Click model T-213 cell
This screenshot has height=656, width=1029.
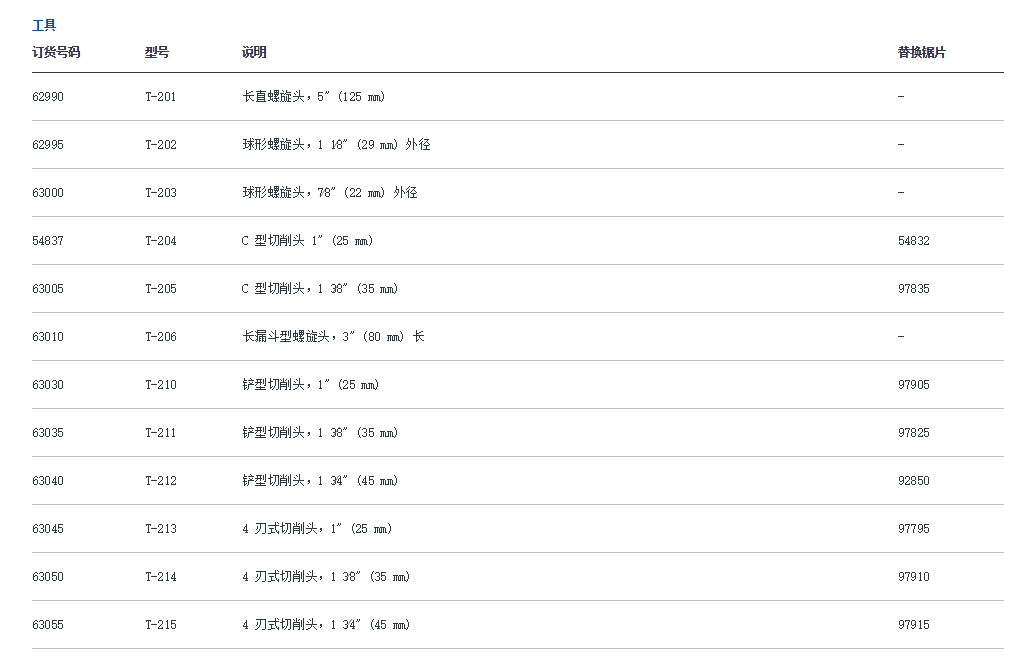coord(161,529)
